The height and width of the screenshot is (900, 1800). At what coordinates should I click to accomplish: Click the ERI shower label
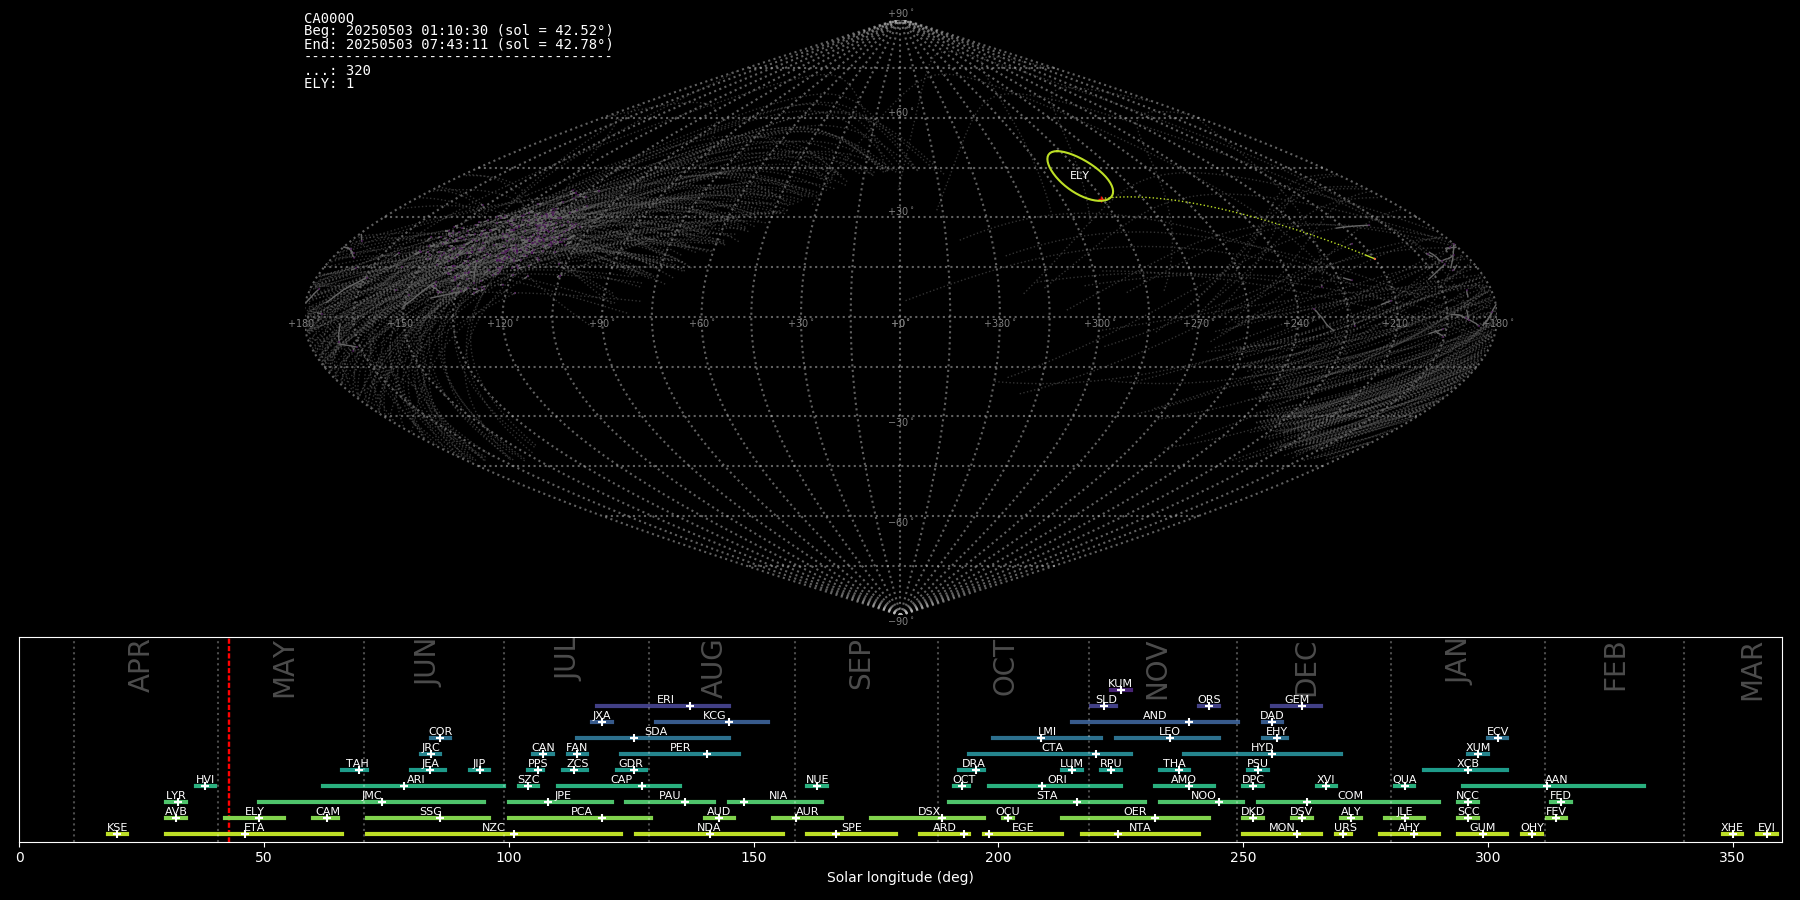pos(666,700)
